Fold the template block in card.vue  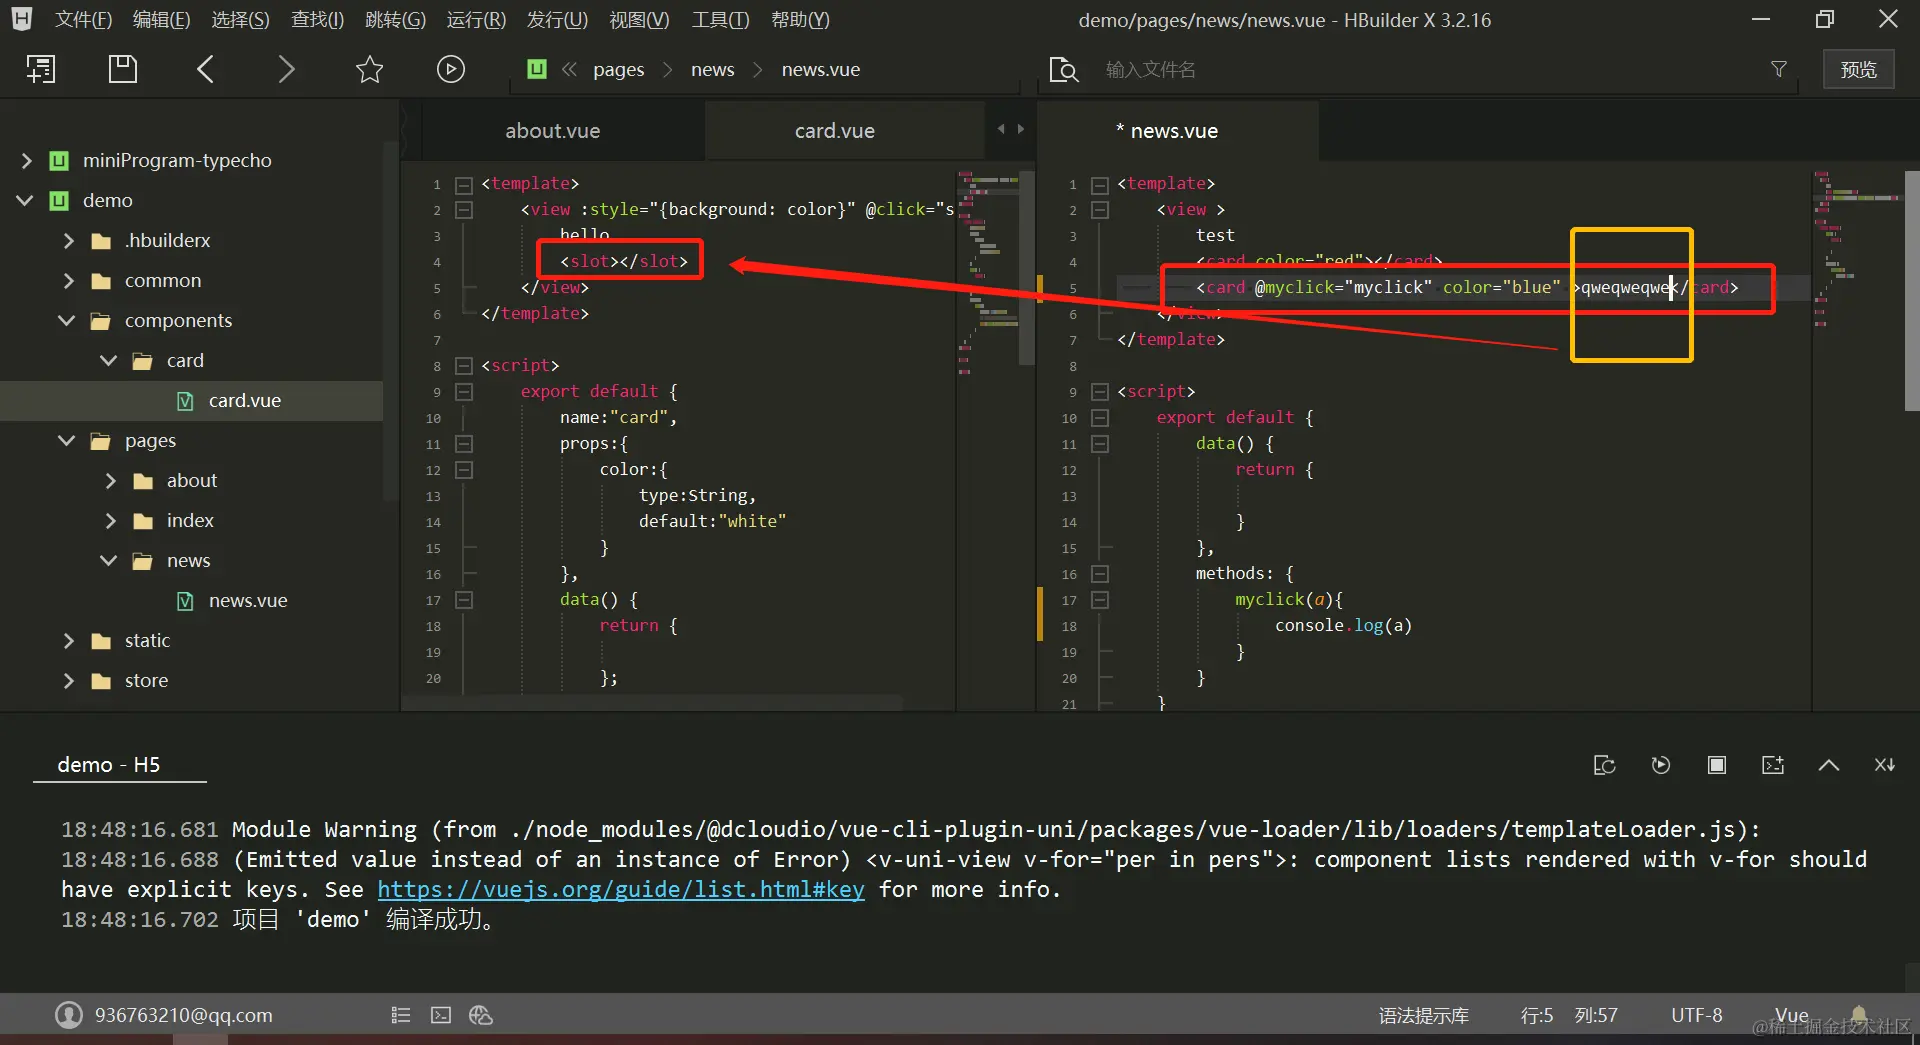coord(464,185)
